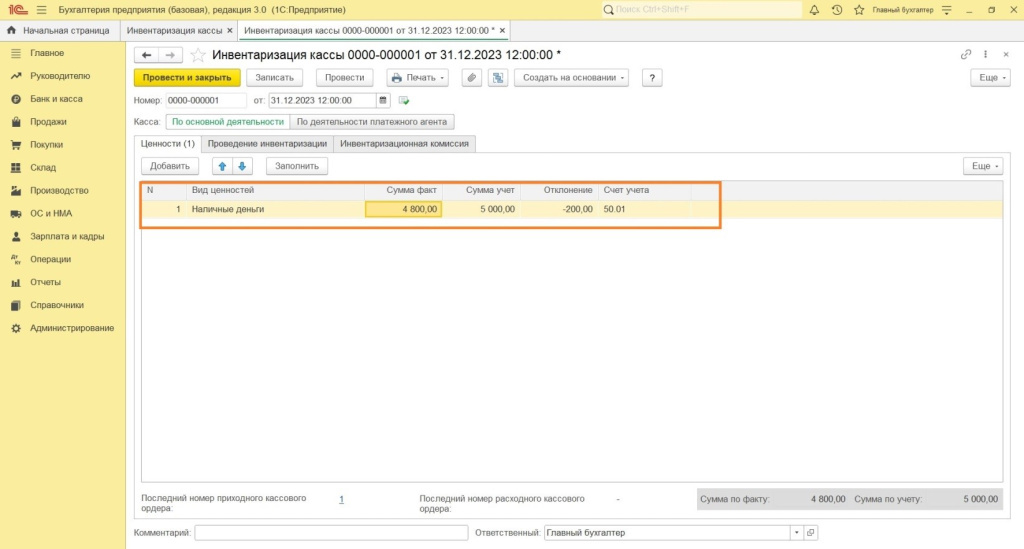Click the Комментарий input field
This screenshot has height=549, width=1024.
331,533
